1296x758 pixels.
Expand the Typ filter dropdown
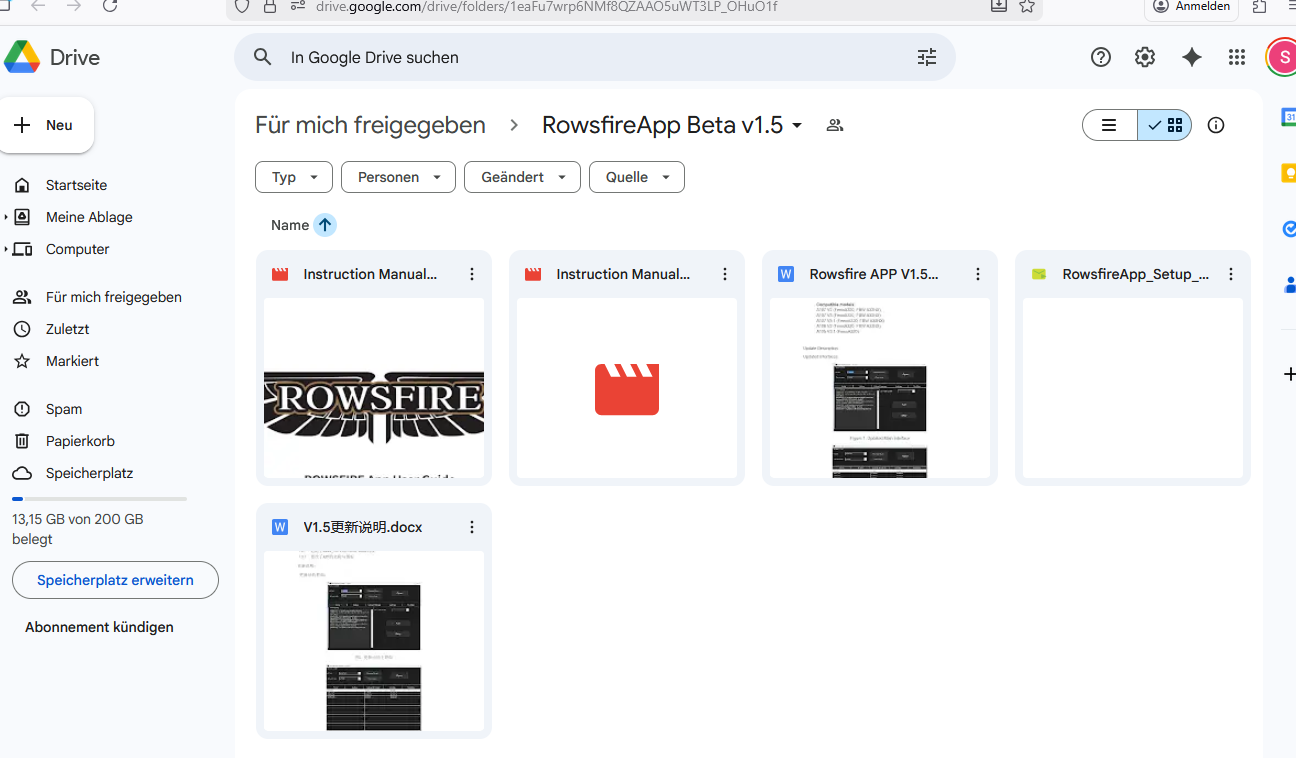(294, 177)
